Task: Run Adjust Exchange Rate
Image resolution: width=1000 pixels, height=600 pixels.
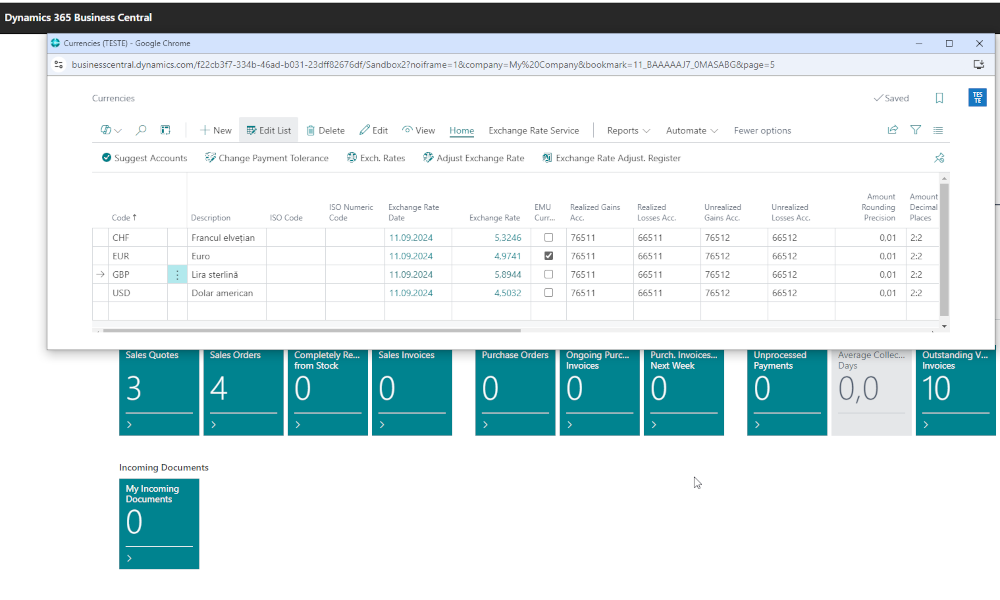Action: point(473,158)
